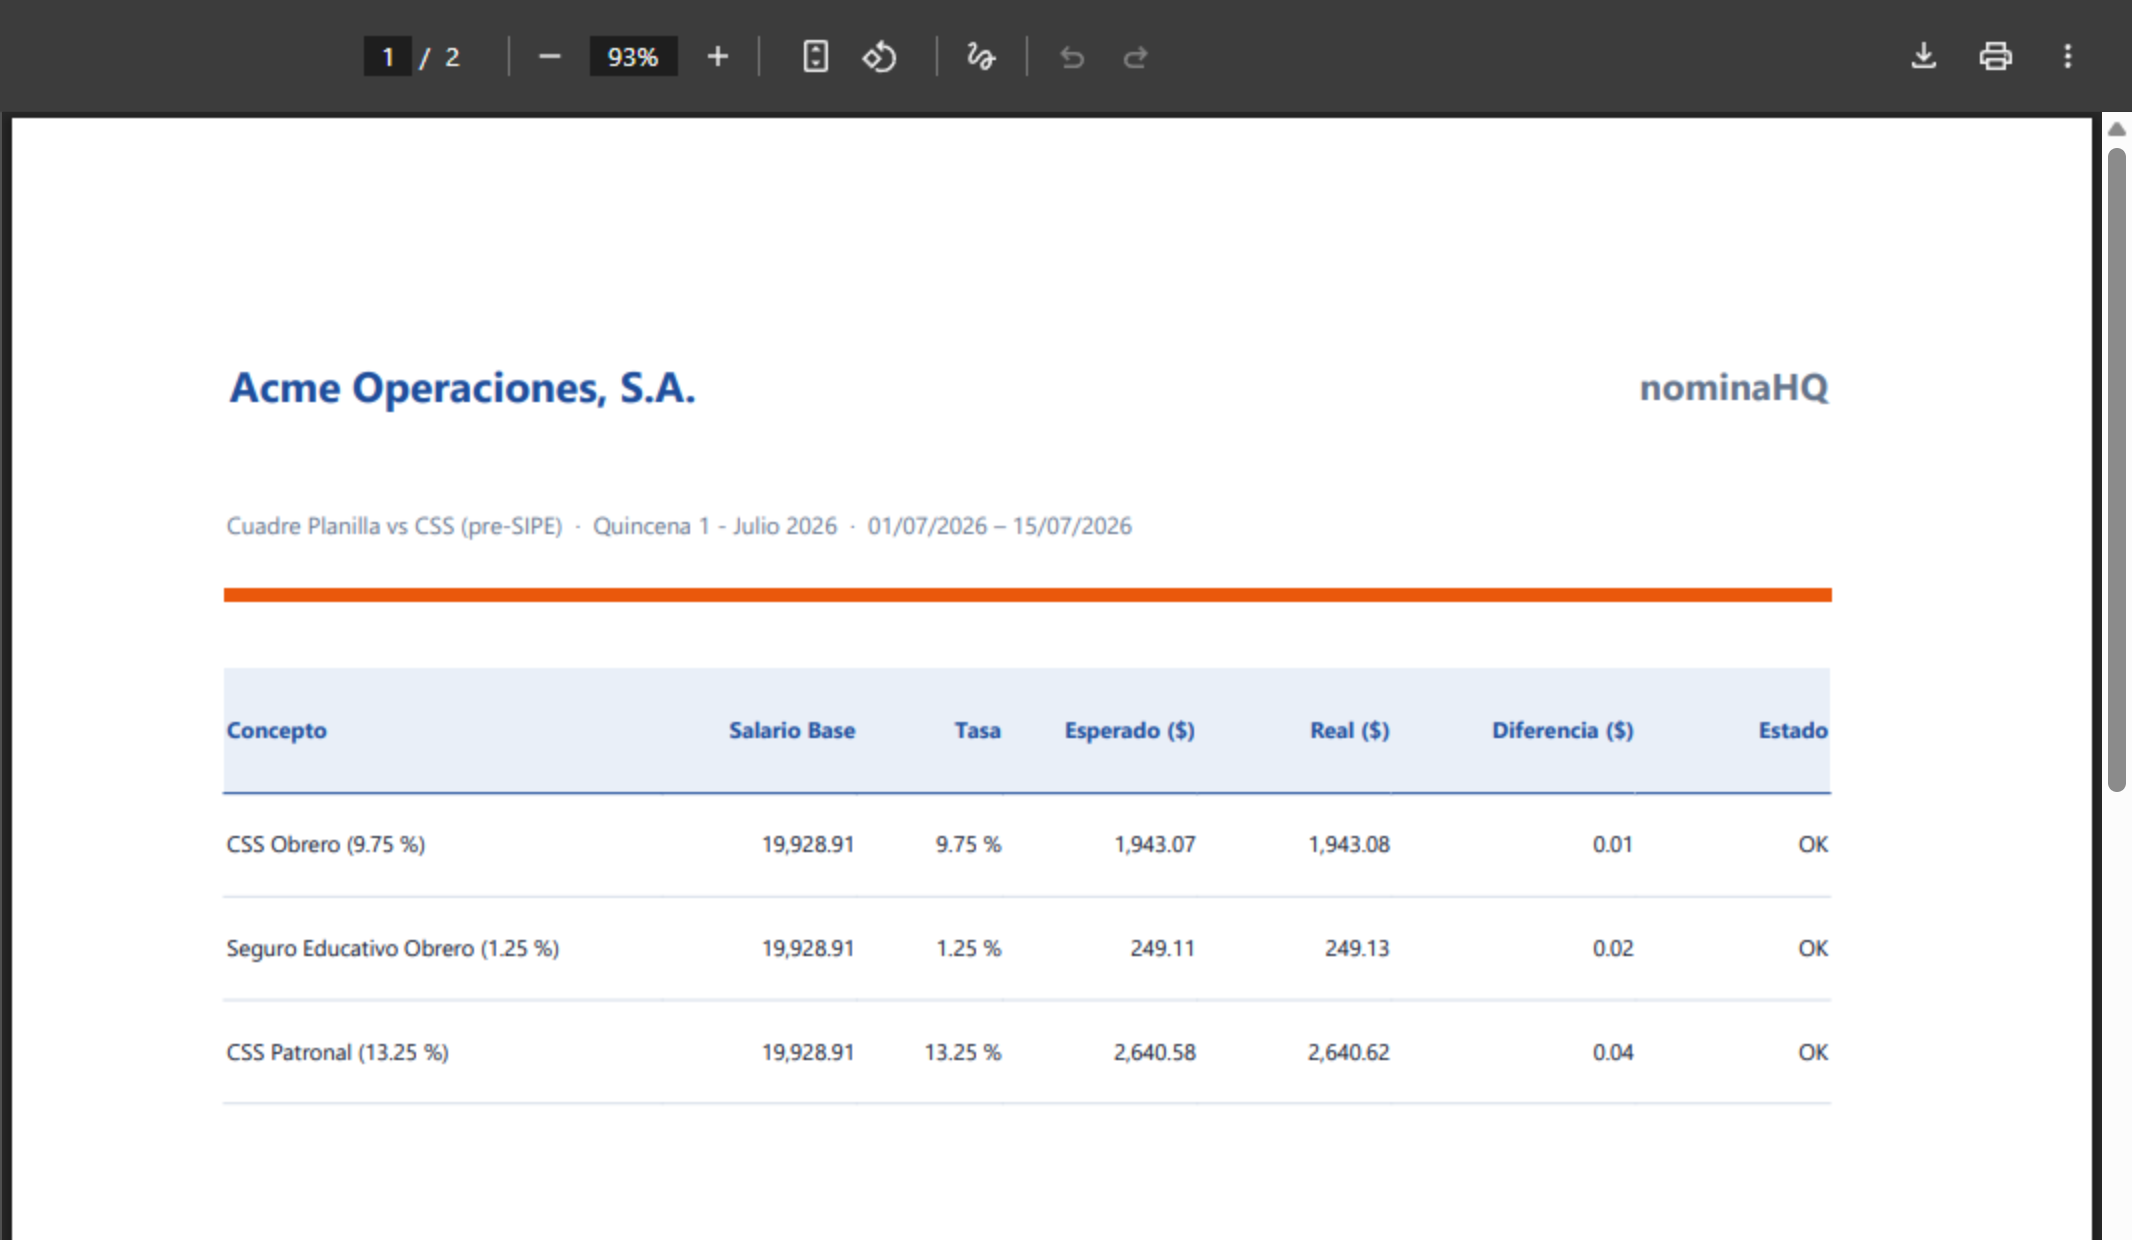
Task: Open the more actions menu
Action: (x=2067, y=57)
